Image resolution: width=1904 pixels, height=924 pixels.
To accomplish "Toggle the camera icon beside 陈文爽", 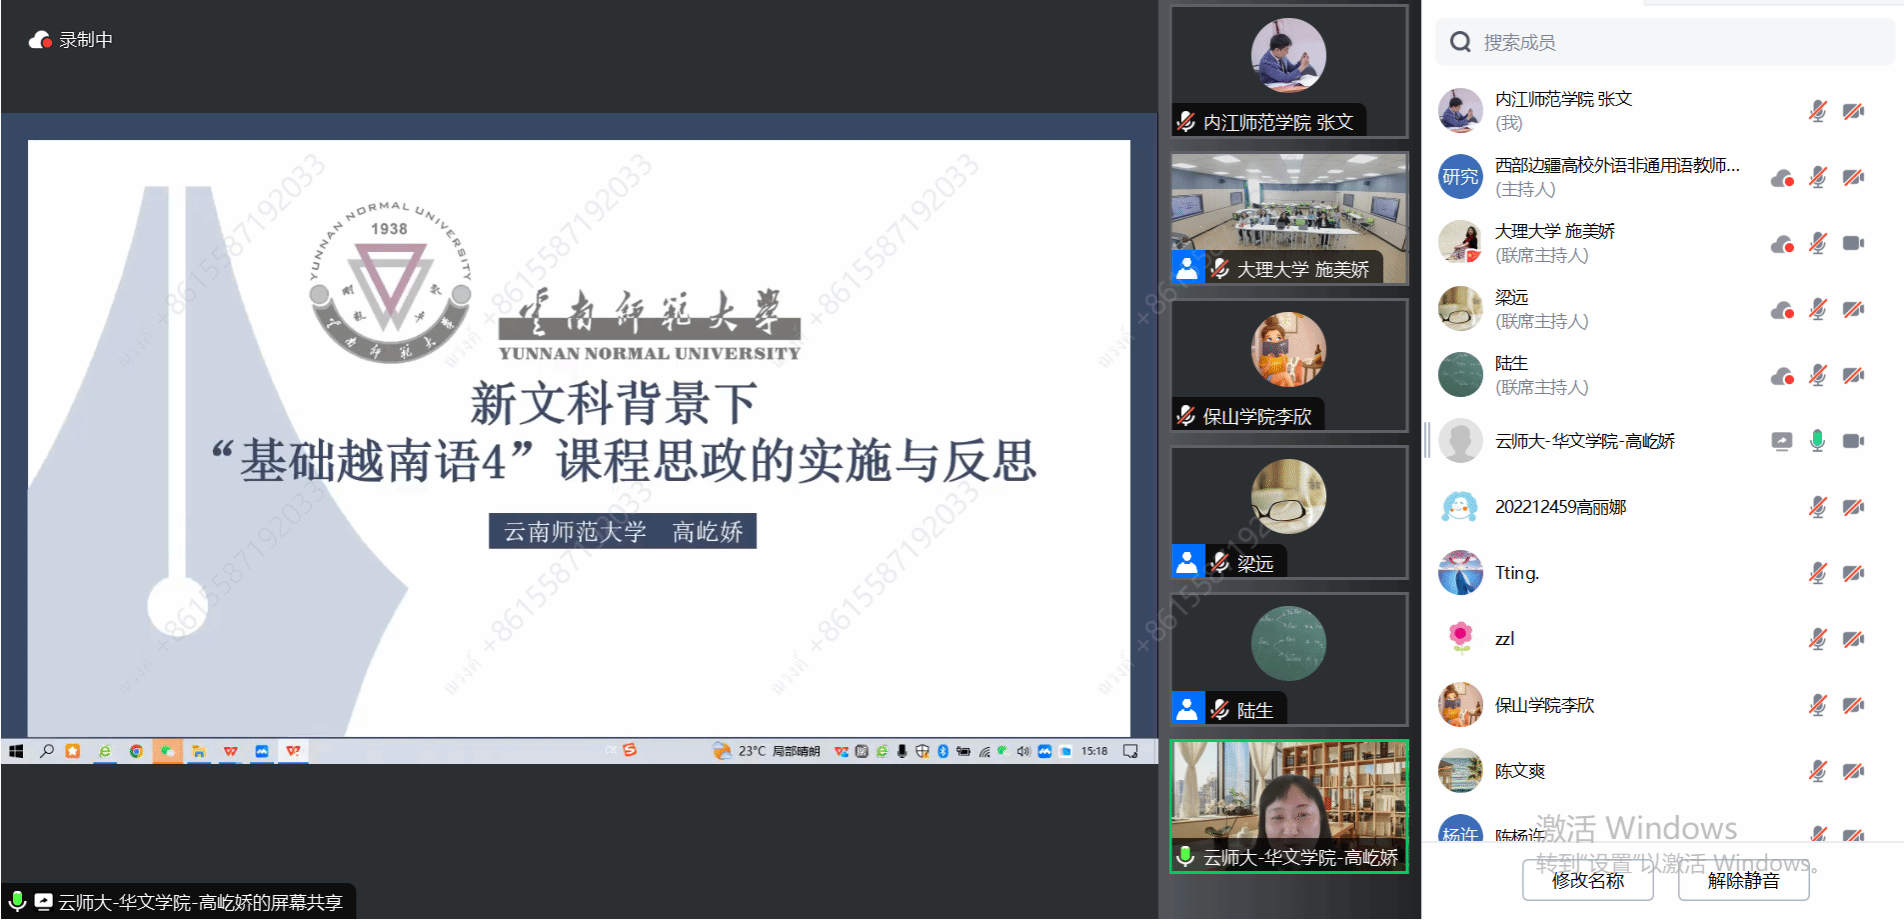I will (1853, 771).
